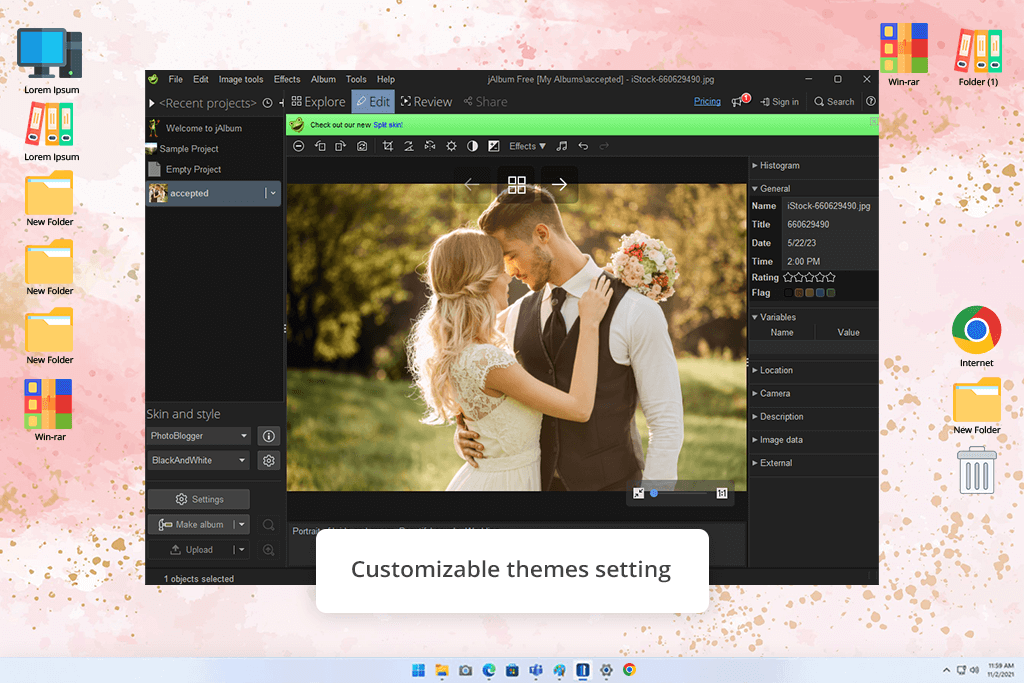Image resolution: width=1024 pixels, height=683 pixels.
Task: Click the camera refresh icon in edit toolbar
Action: pos(362,146)
